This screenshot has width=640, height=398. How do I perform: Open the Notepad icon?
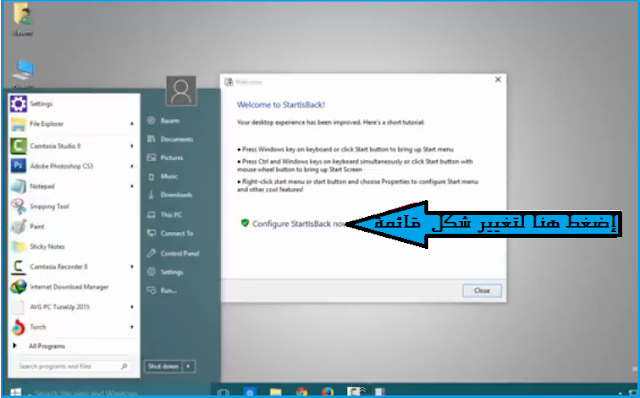point(19,186)
